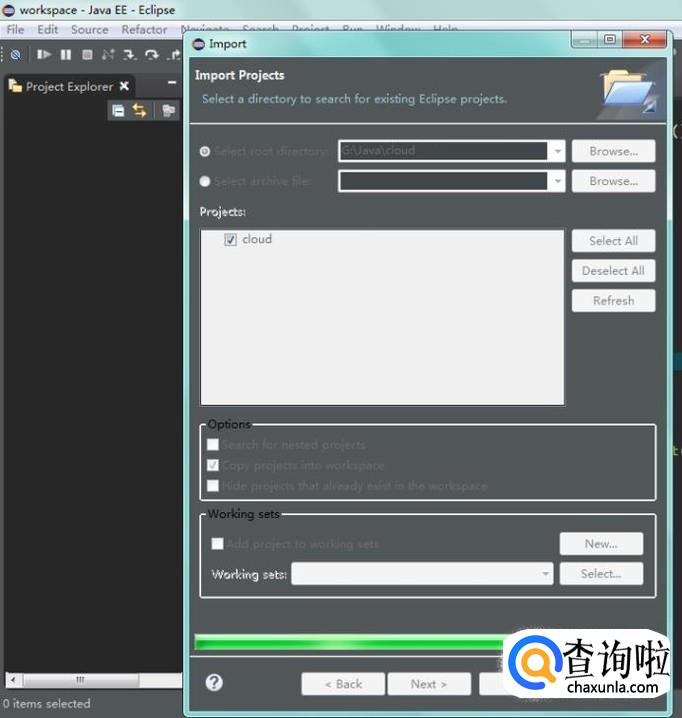Enable 'Search for nested projects' checkbox

[x=213, y=444]
